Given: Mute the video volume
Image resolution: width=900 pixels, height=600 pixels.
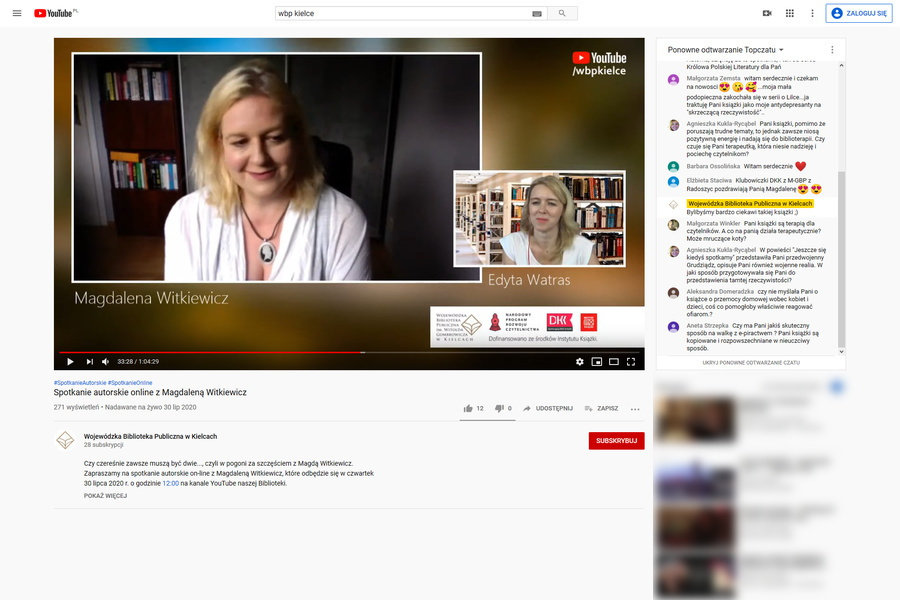Looking at the screenshot, I should click(106, 361).
